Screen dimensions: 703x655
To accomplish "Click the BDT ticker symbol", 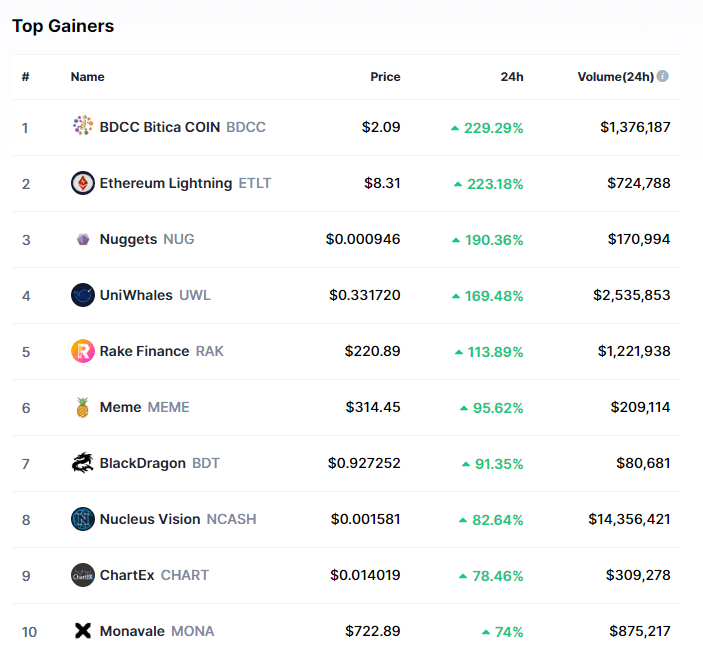I will [206, 463].
